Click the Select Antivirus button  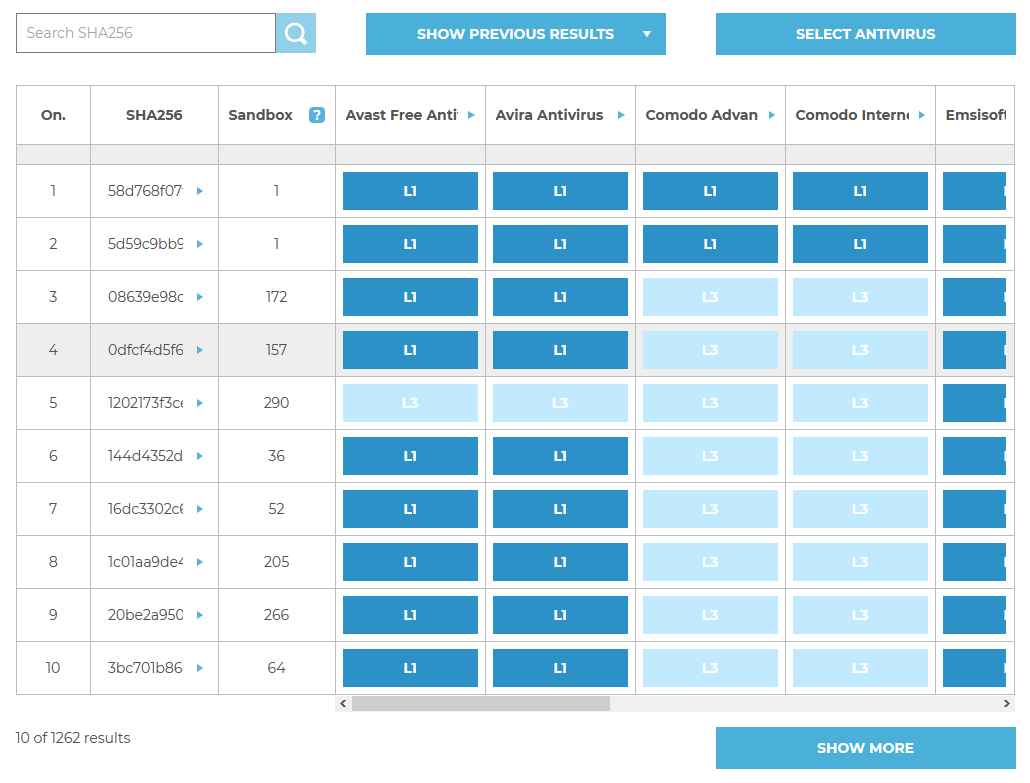[865, 34]
